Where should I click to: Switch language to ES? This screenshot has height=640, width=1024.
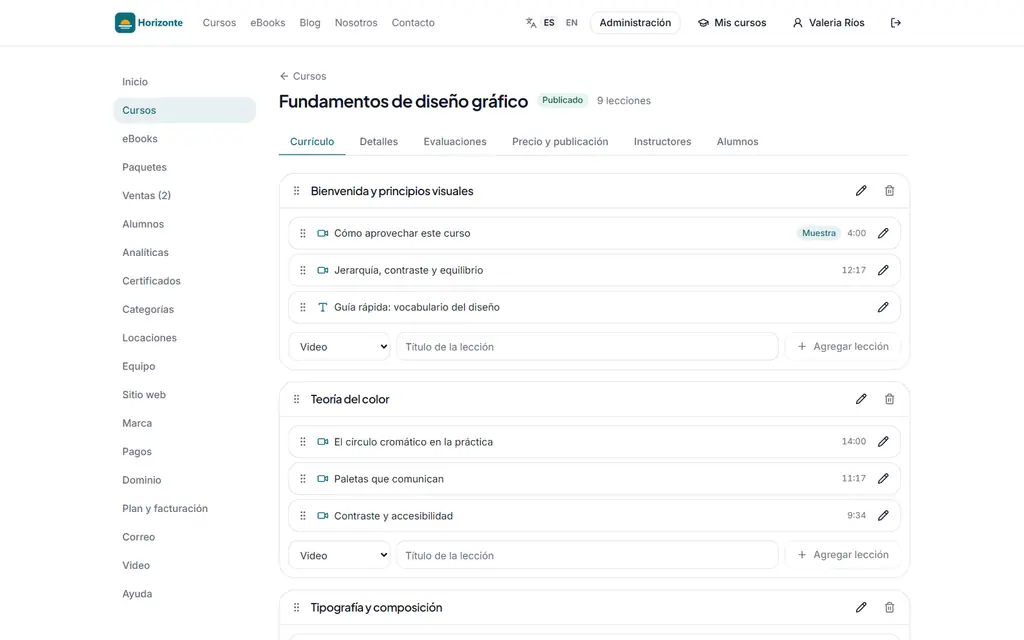tap(549, 23)
